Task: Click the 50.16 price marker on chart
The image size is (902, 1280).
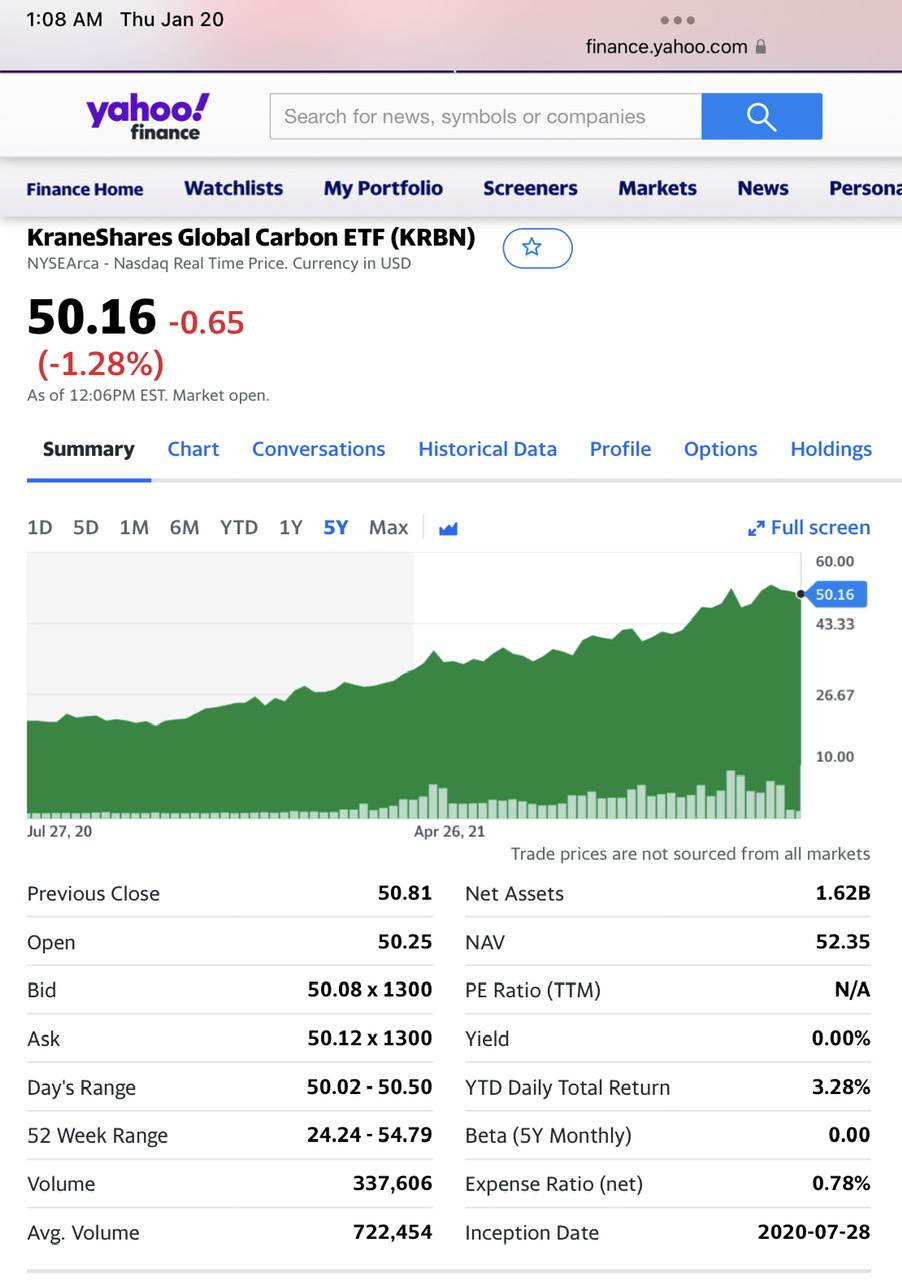Action: click(x=834, y=595)
